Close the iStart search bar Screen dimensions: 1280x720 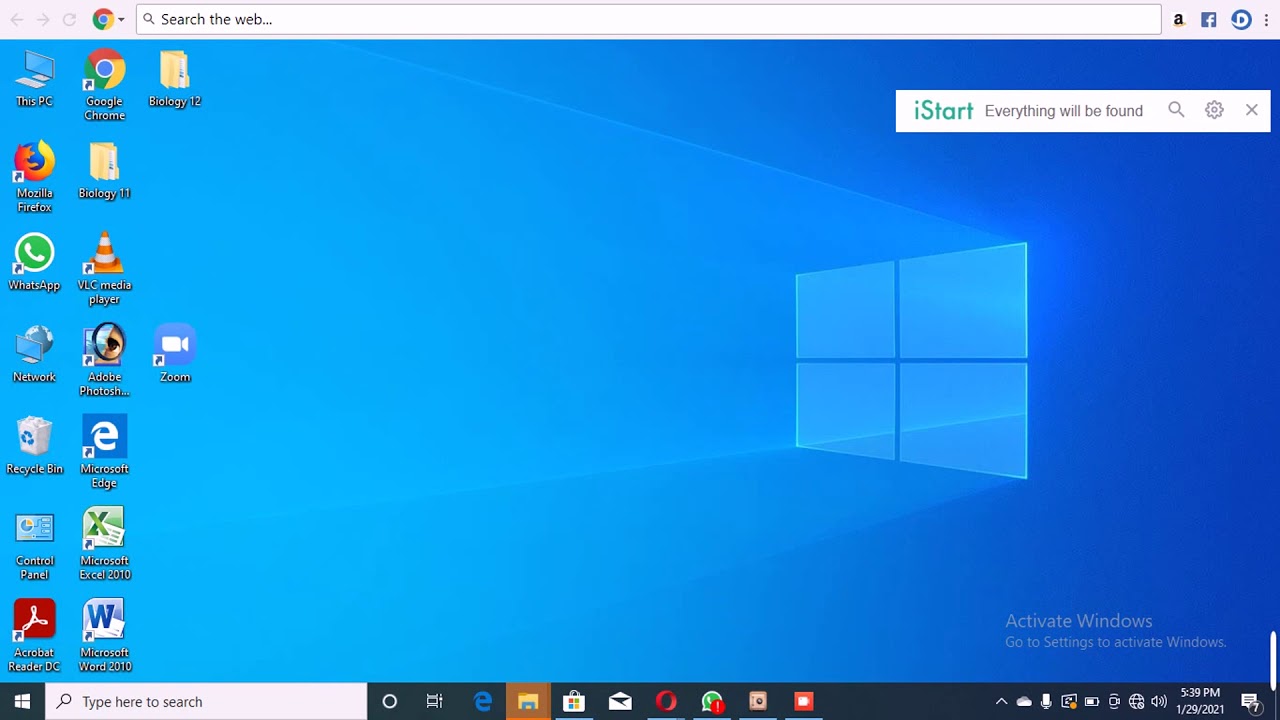(1252, 110)
